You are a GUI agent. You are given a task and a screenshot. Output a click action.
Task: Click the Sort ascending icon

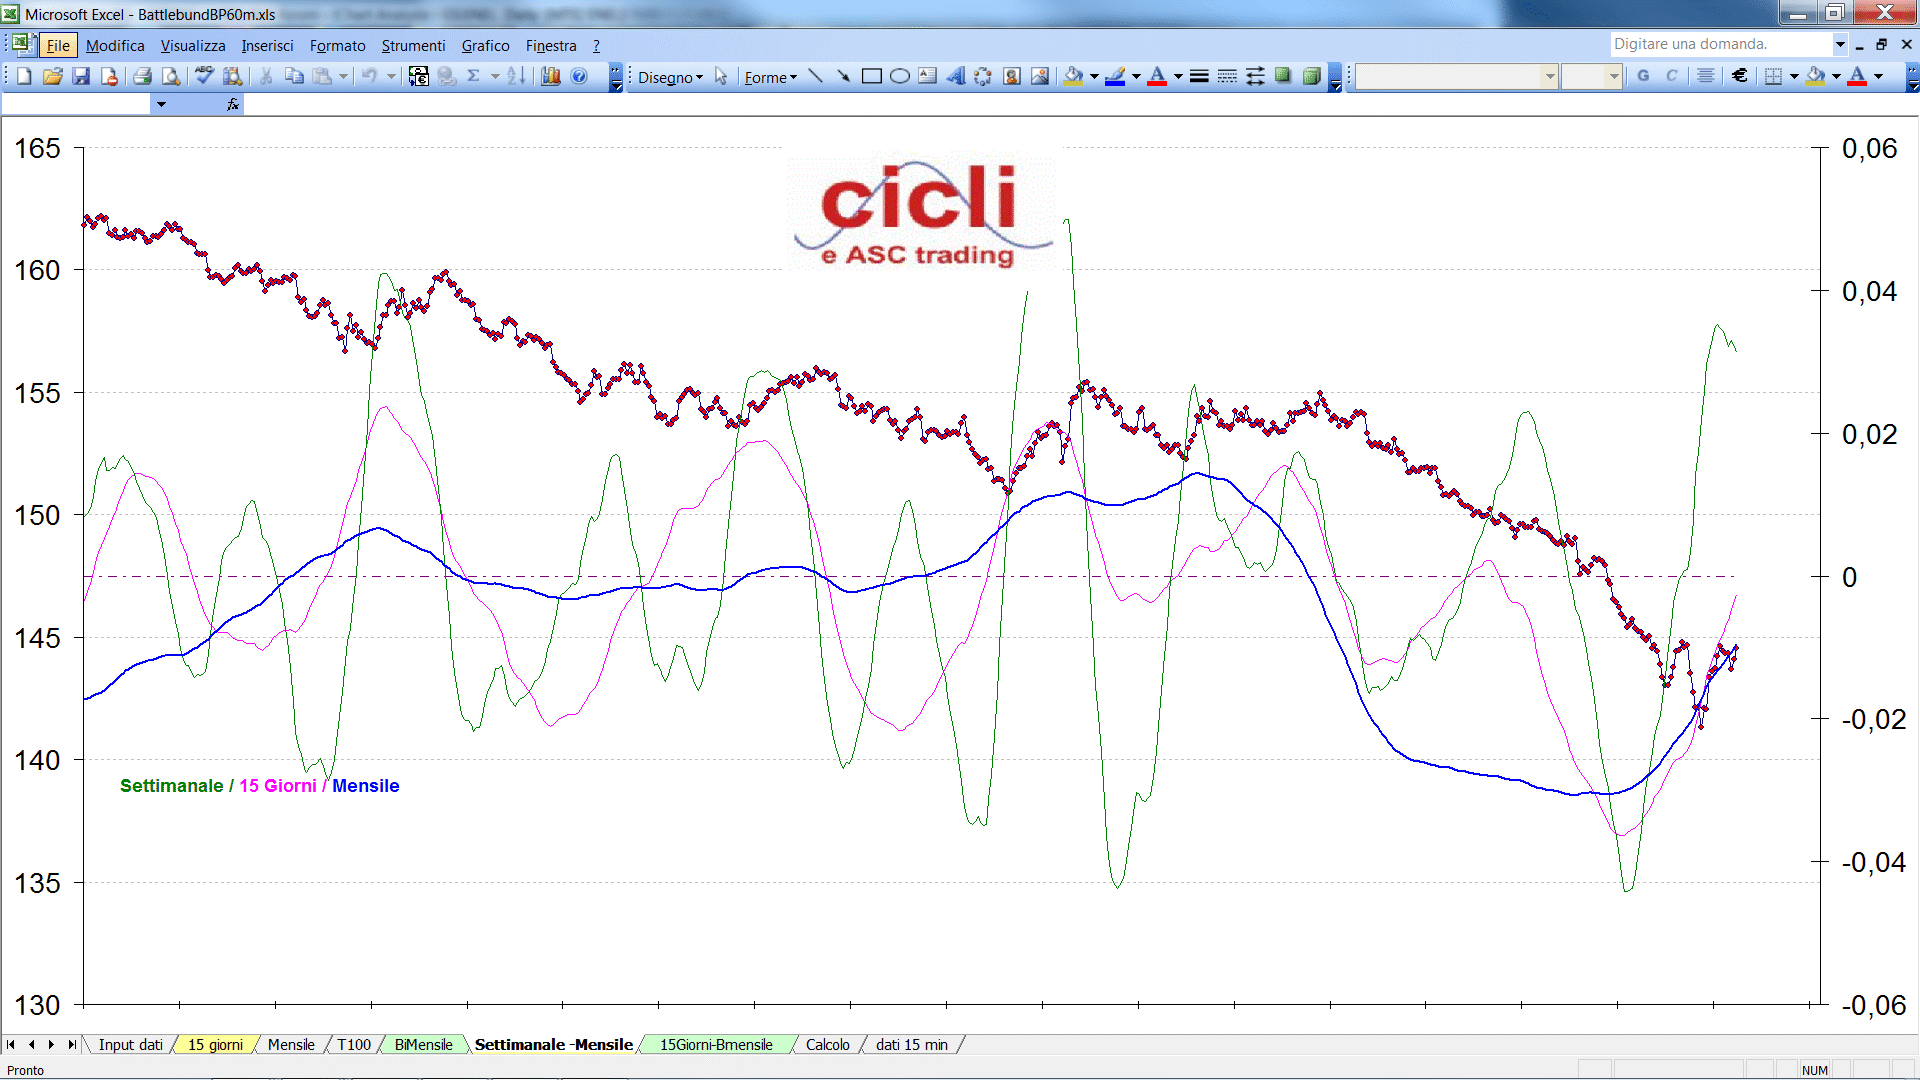[x=516, y=76]
